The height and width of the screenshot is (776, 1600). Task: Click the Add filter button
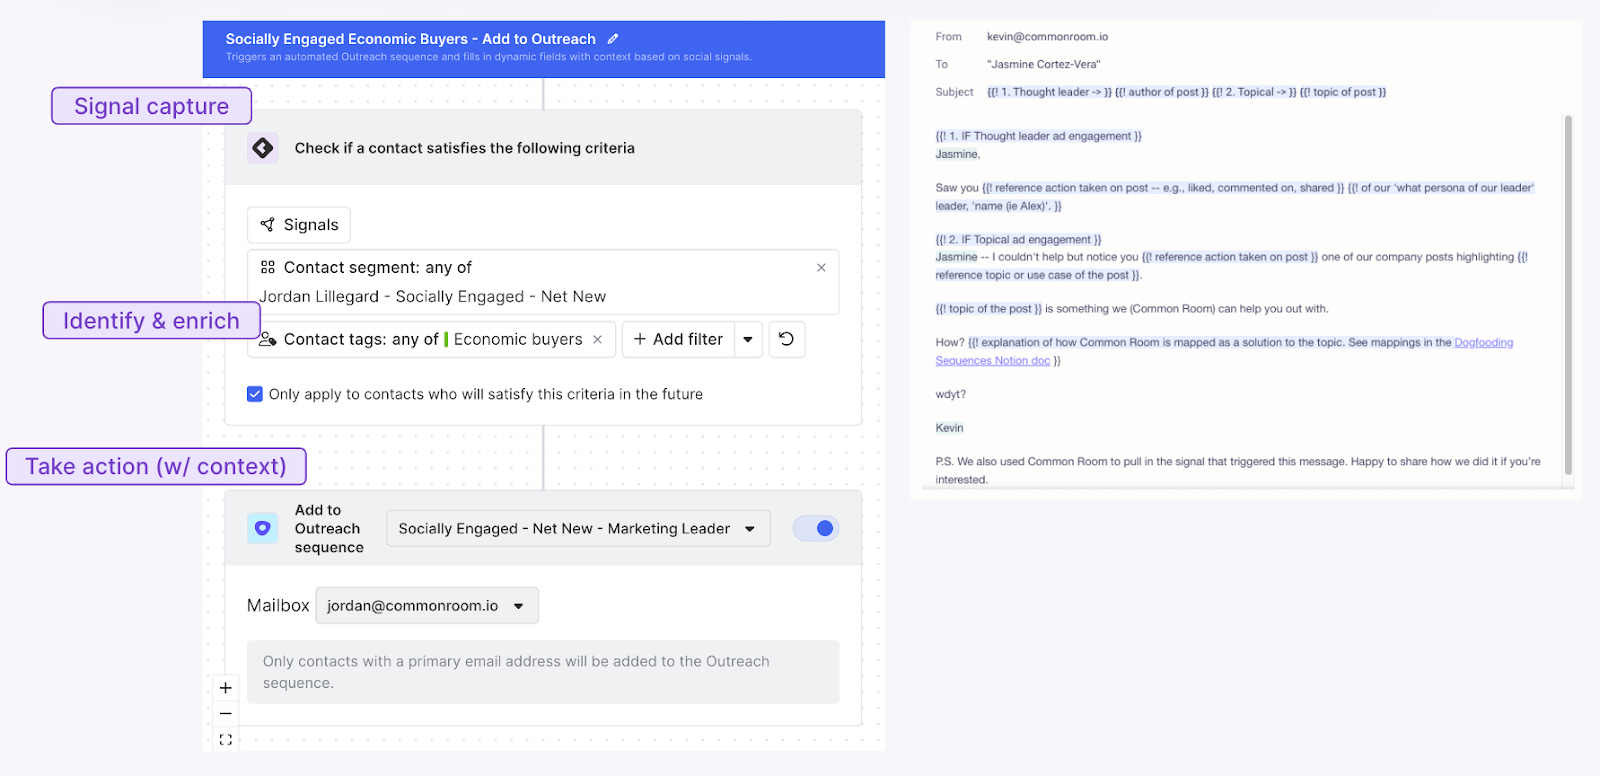pyautogui.click(x=678, y=339)
